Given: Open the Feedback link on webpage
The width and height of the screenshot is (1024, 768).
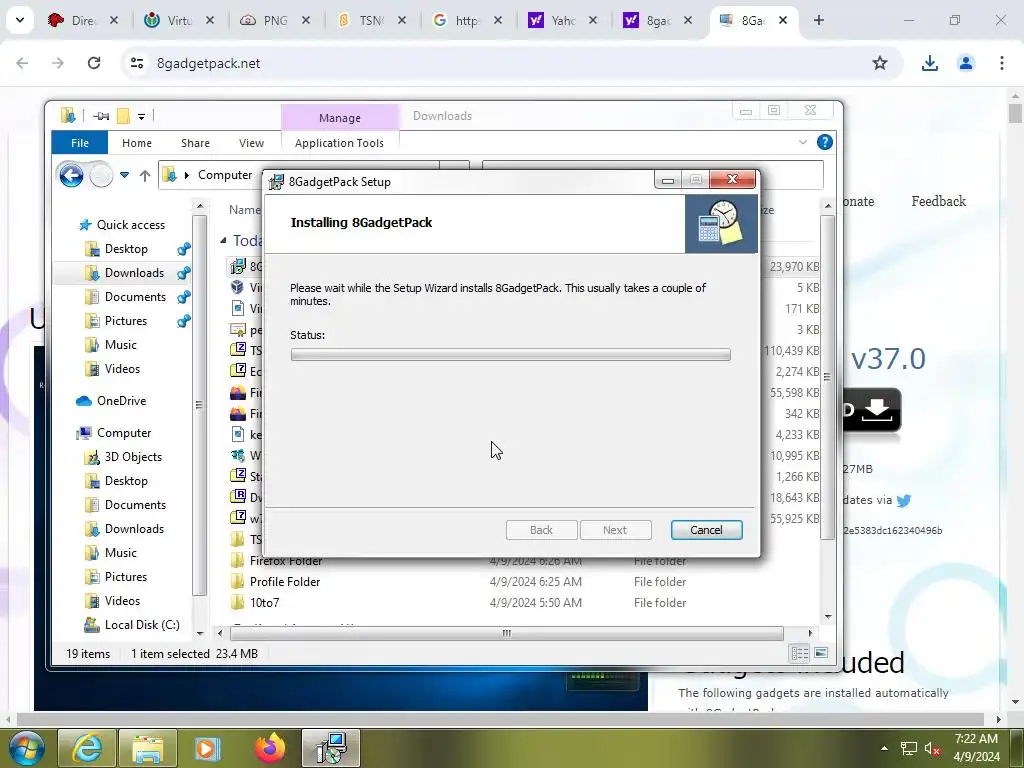Looking at the screenshot, I should tap(938, 201).
